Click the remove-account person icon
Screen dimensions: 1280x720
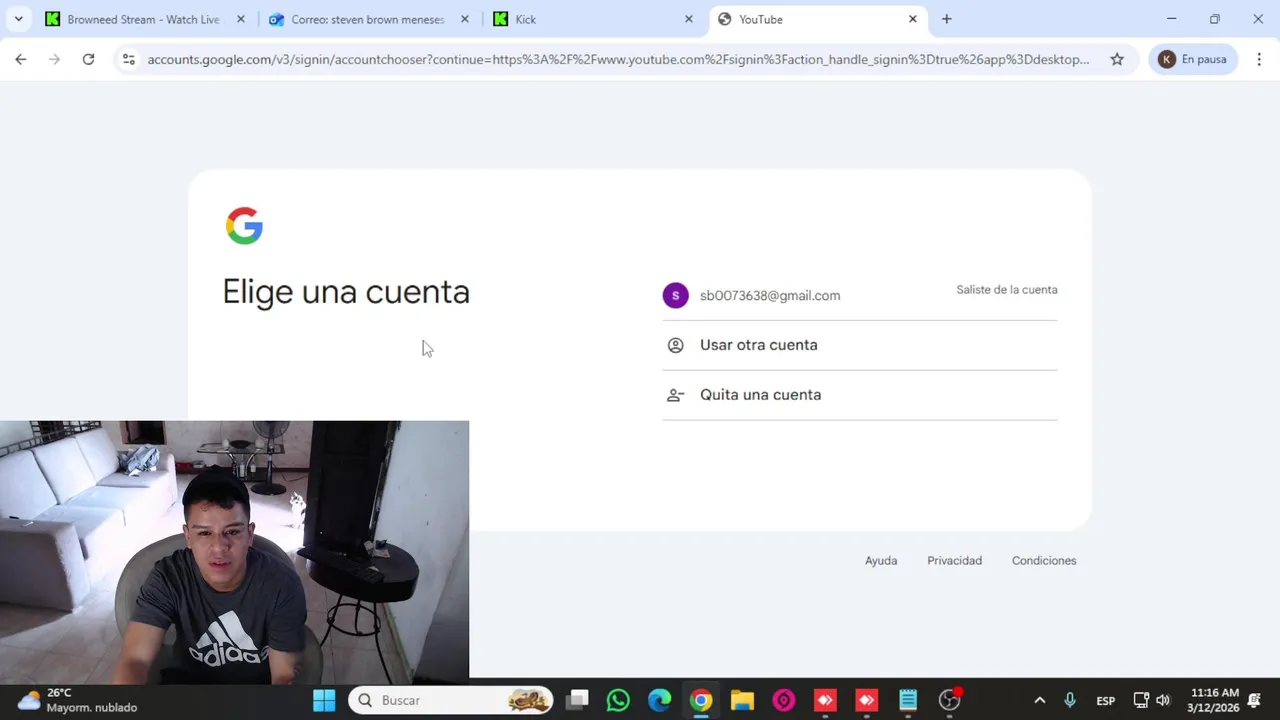(x=675, y=395)
